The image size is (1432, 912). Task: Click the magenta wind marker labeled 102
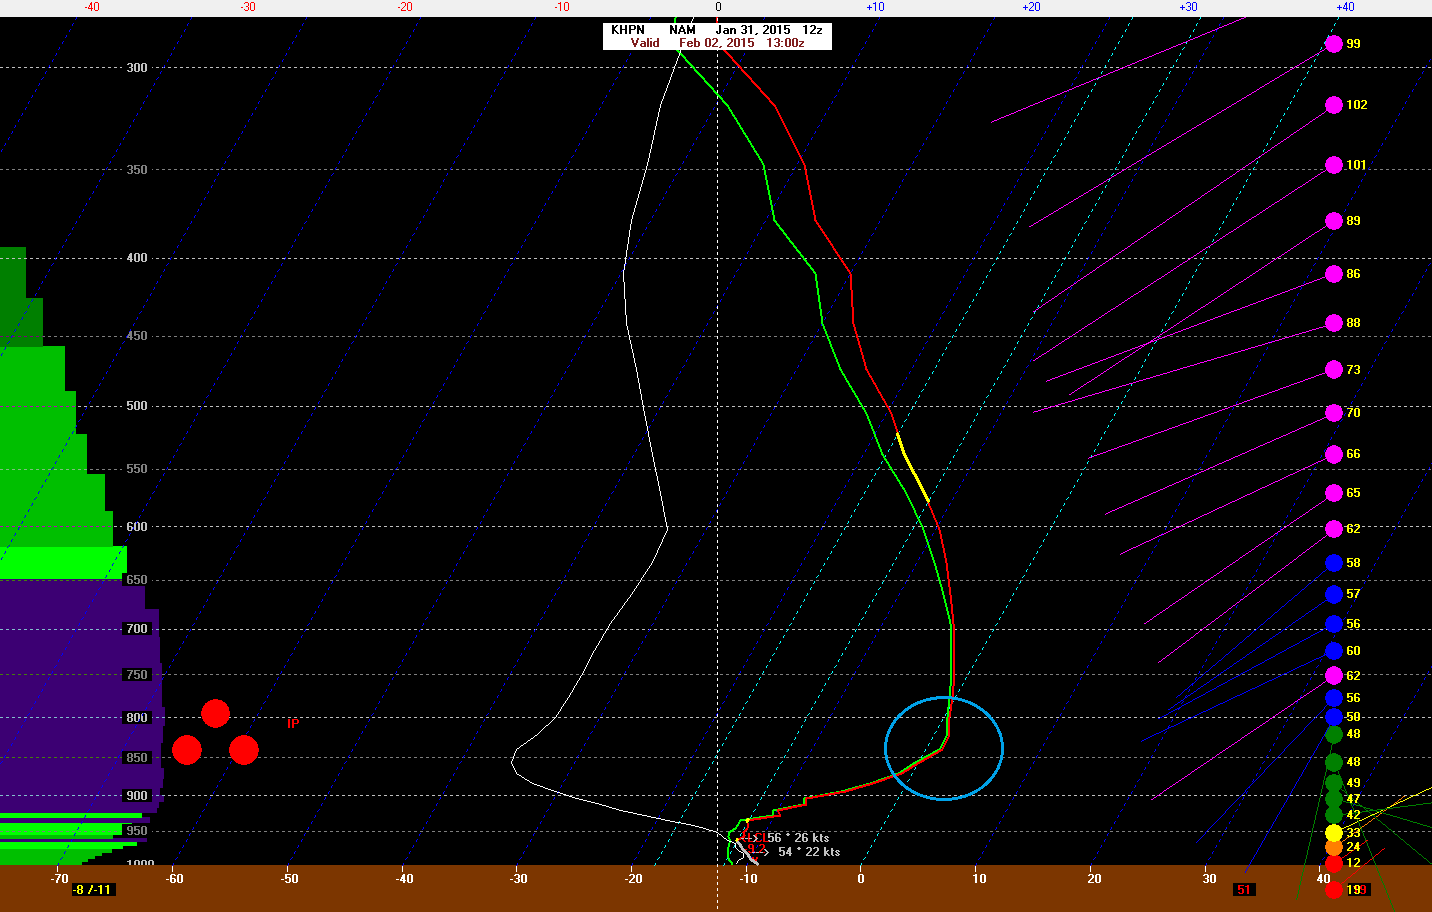pos(1333,105)
